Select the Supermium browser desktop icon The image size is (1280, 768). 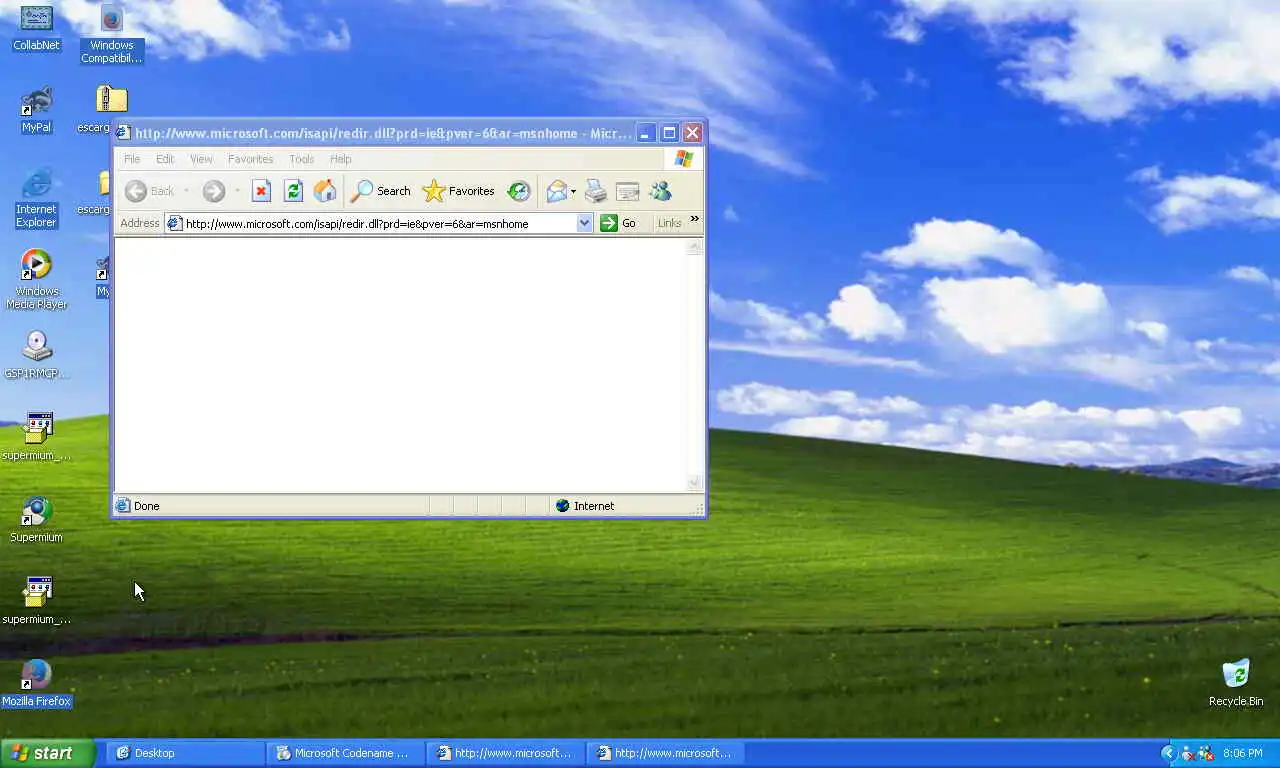pos(36,520)
